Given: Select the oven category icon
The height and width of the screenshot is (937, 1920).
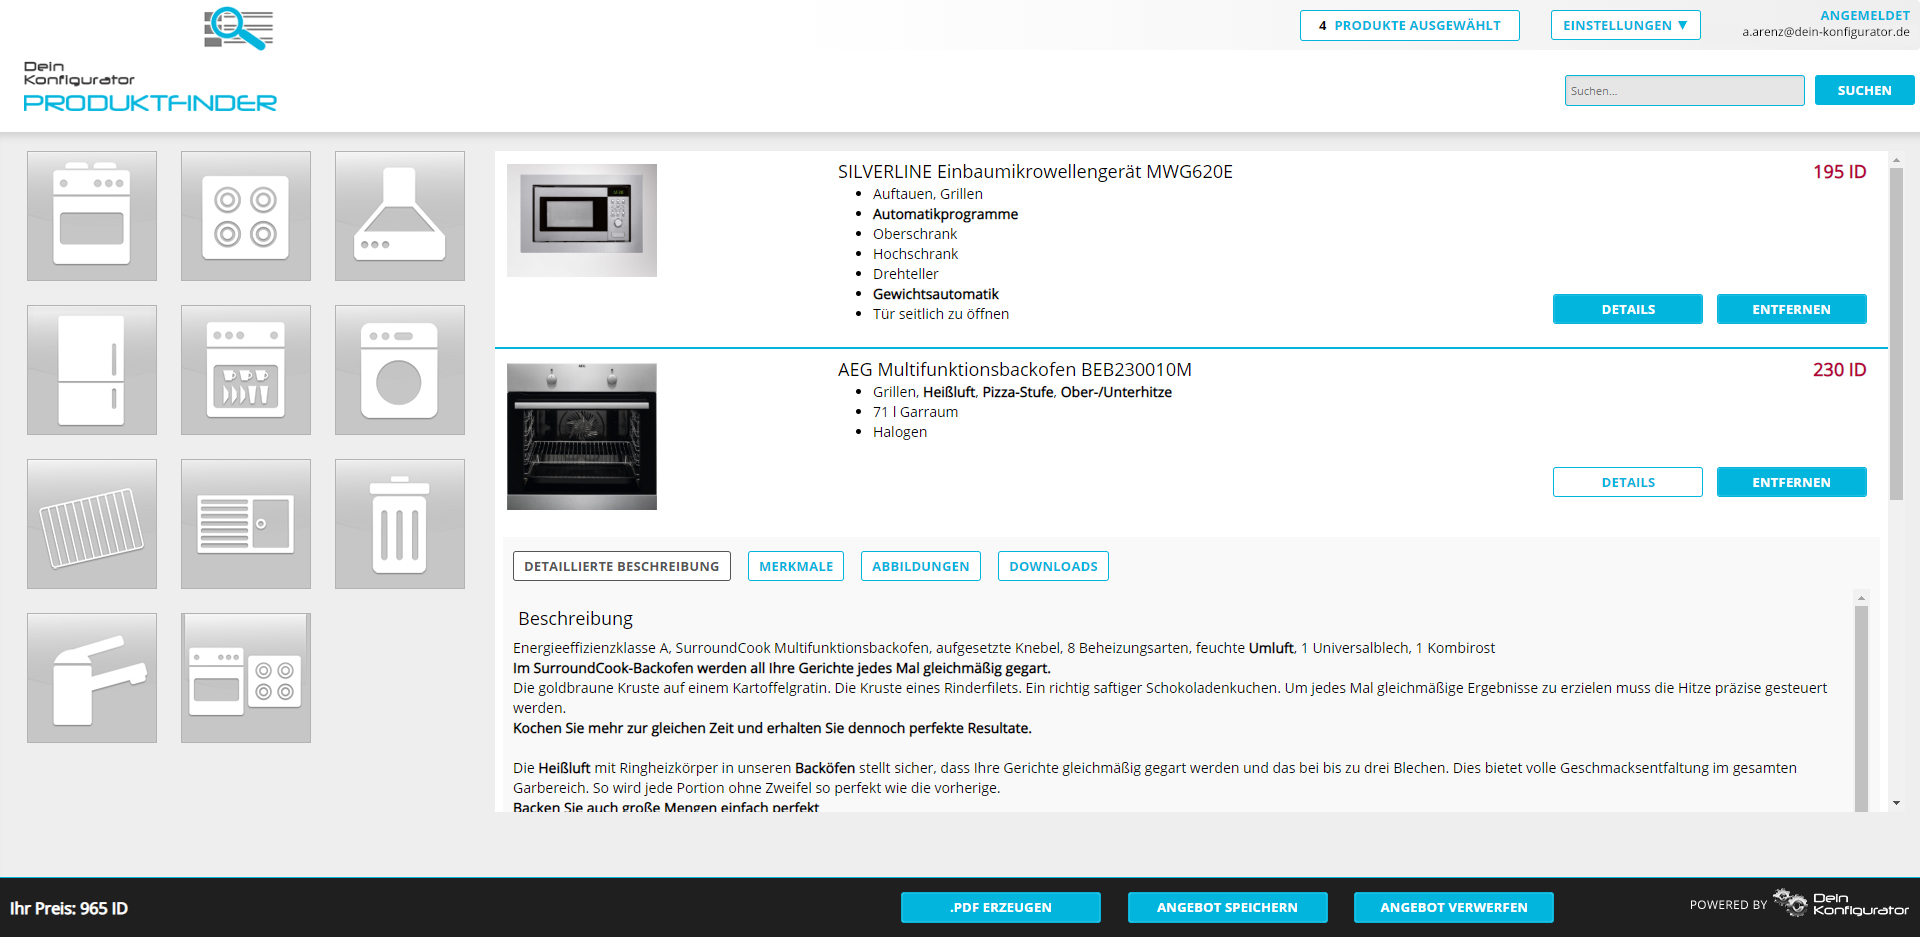Looking at the screenshot, I should click(92, 216).
